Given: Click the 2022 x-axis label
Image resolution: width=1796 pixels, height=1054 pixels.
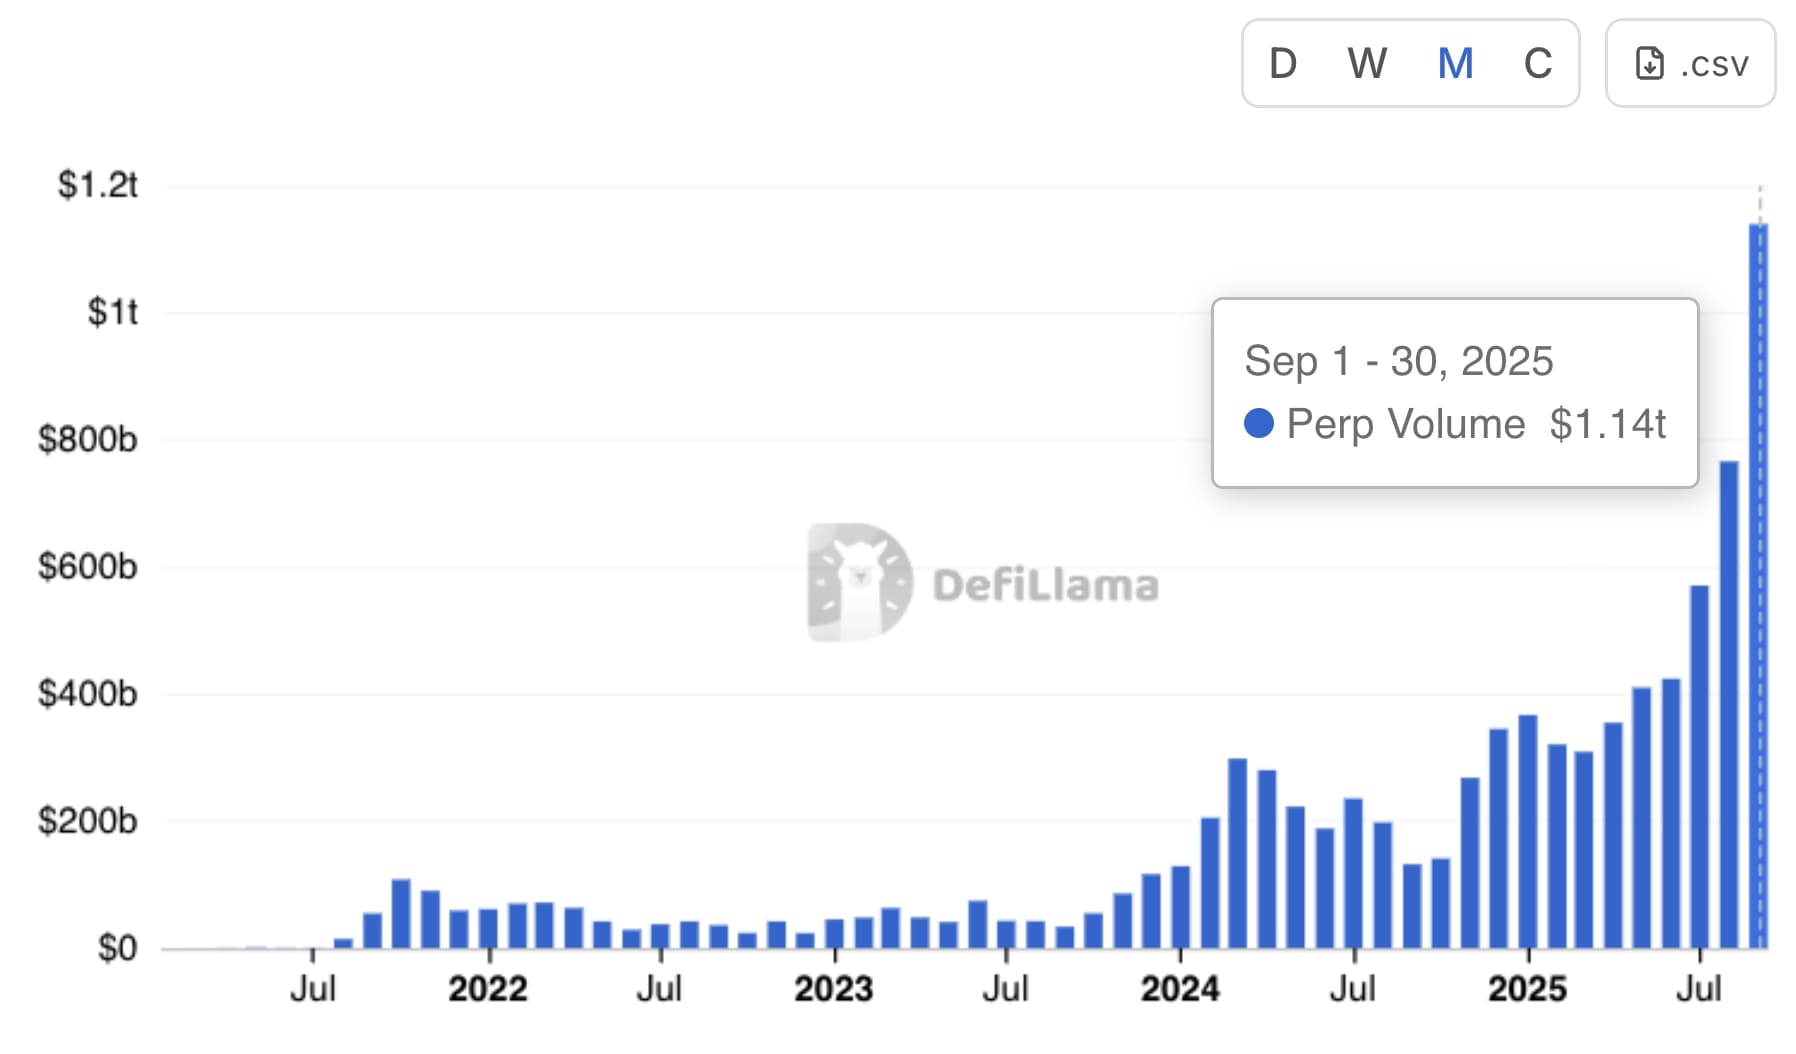Looking at the screenshot, I should 488,989.
